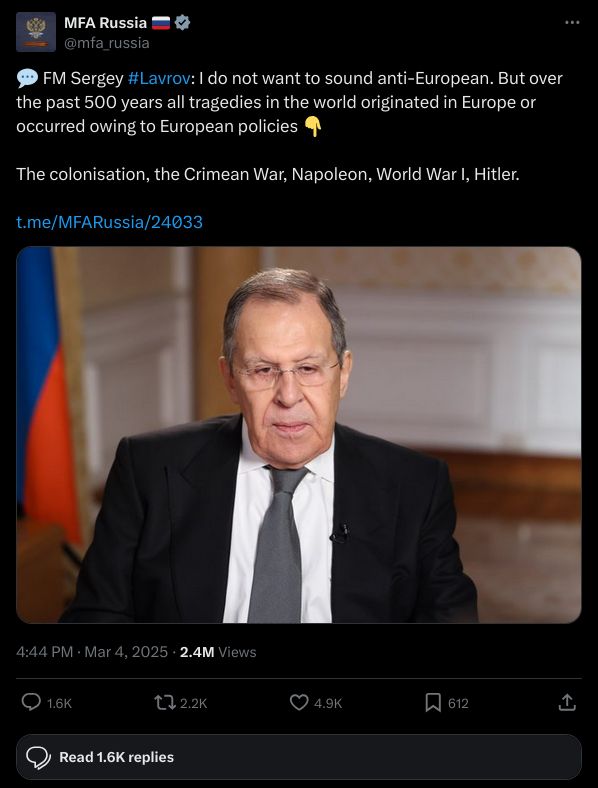Repost the tweet using retweet icon
Image resolution: width=598 pixels, height=788 pixels.
coord(165,703)
